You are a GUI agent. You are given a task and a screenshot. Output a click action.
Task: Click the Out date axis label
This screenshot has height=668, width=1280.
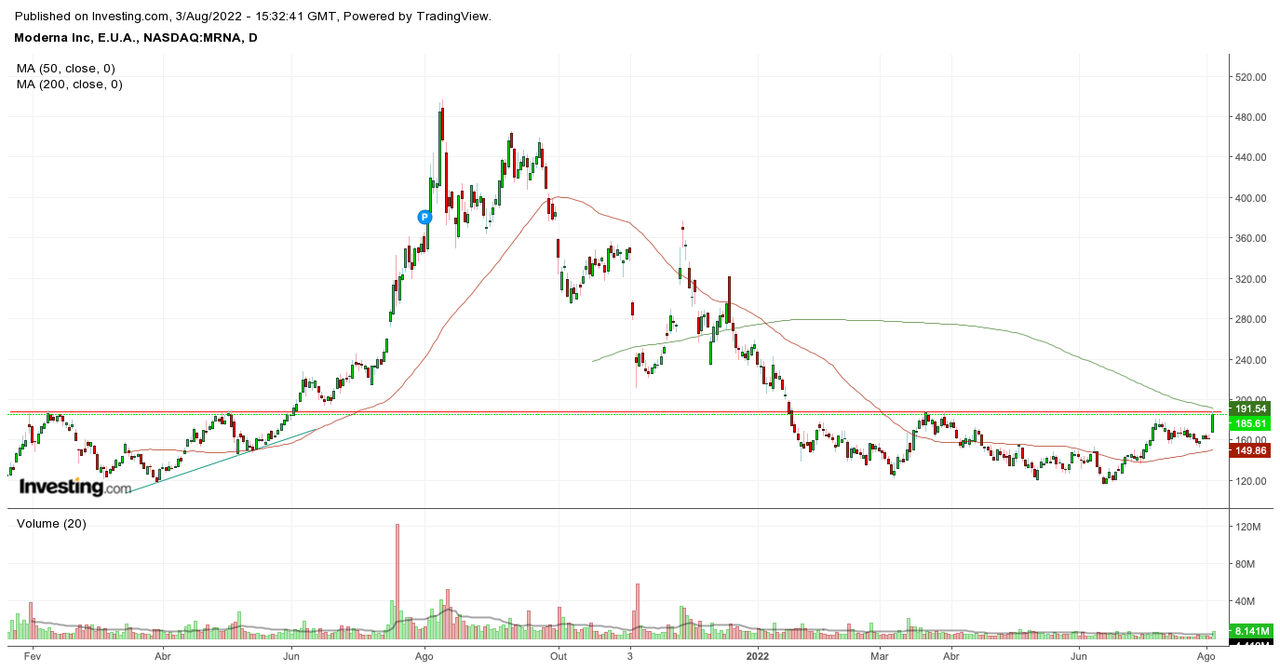tap(558, 656)
